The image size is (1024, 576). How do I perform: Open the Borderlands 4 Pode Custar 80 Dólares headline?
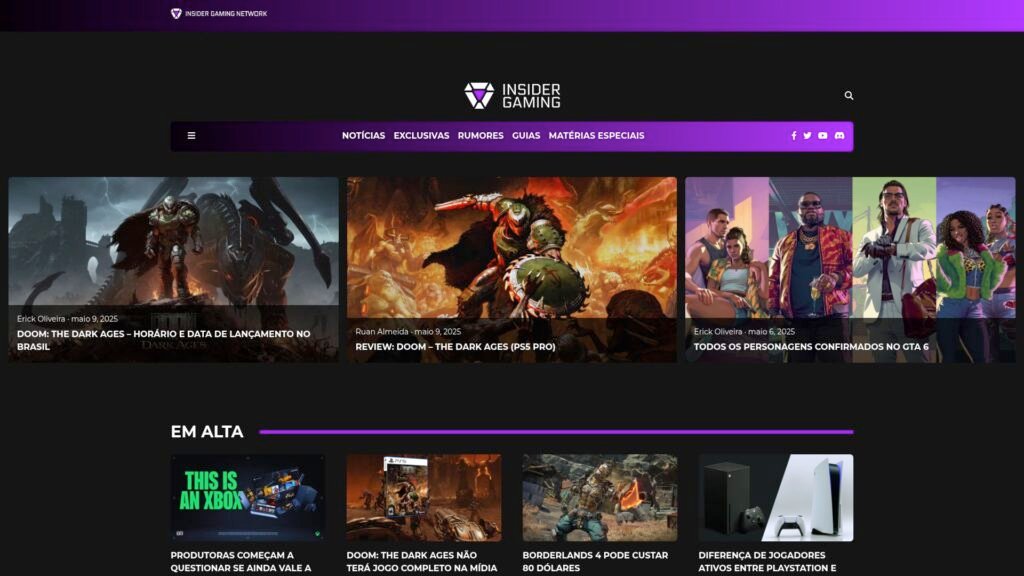(x=595, y=562)
